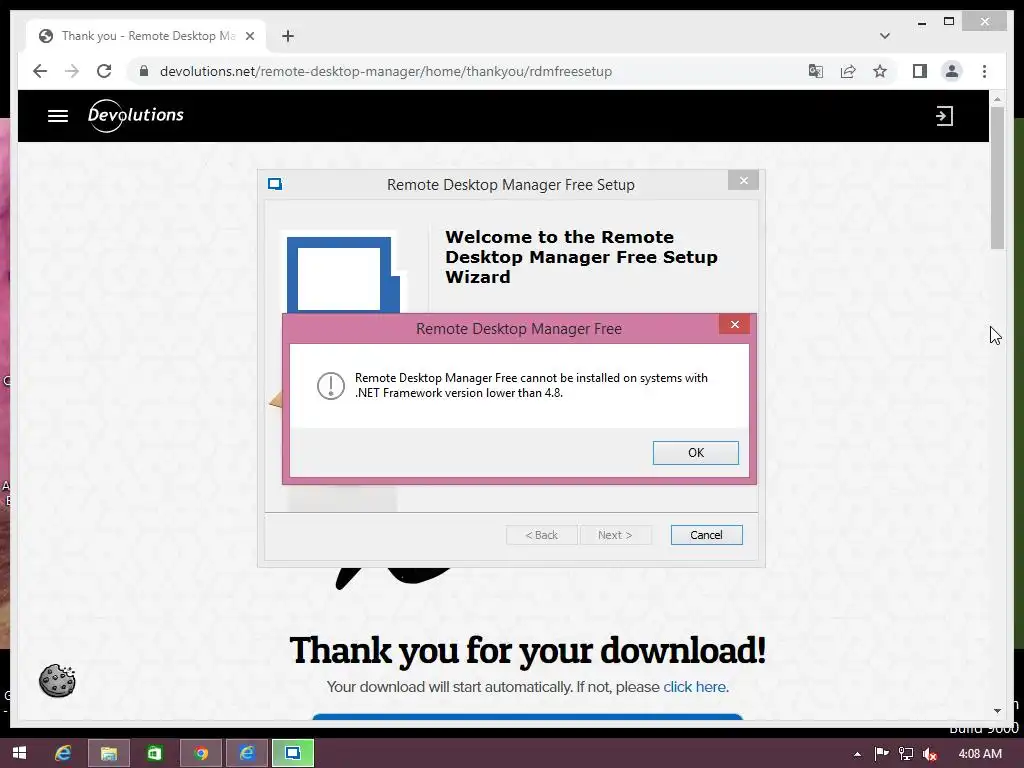Toggle the Chrome side panel
This screenshot has height=768, width=1024.
920,71
